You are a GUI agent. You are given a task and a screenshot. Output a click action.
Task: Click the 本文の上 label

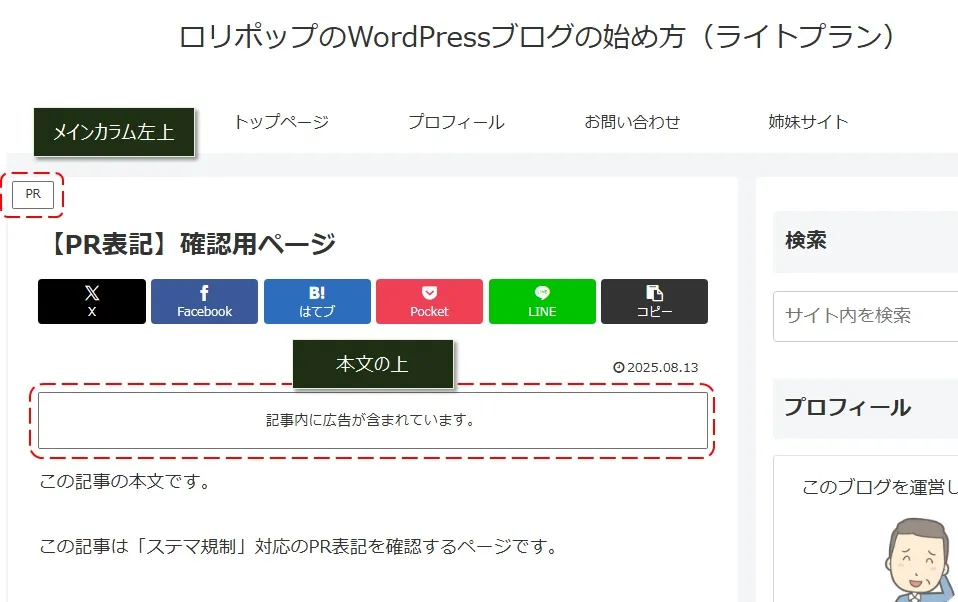tap(372, 364)
